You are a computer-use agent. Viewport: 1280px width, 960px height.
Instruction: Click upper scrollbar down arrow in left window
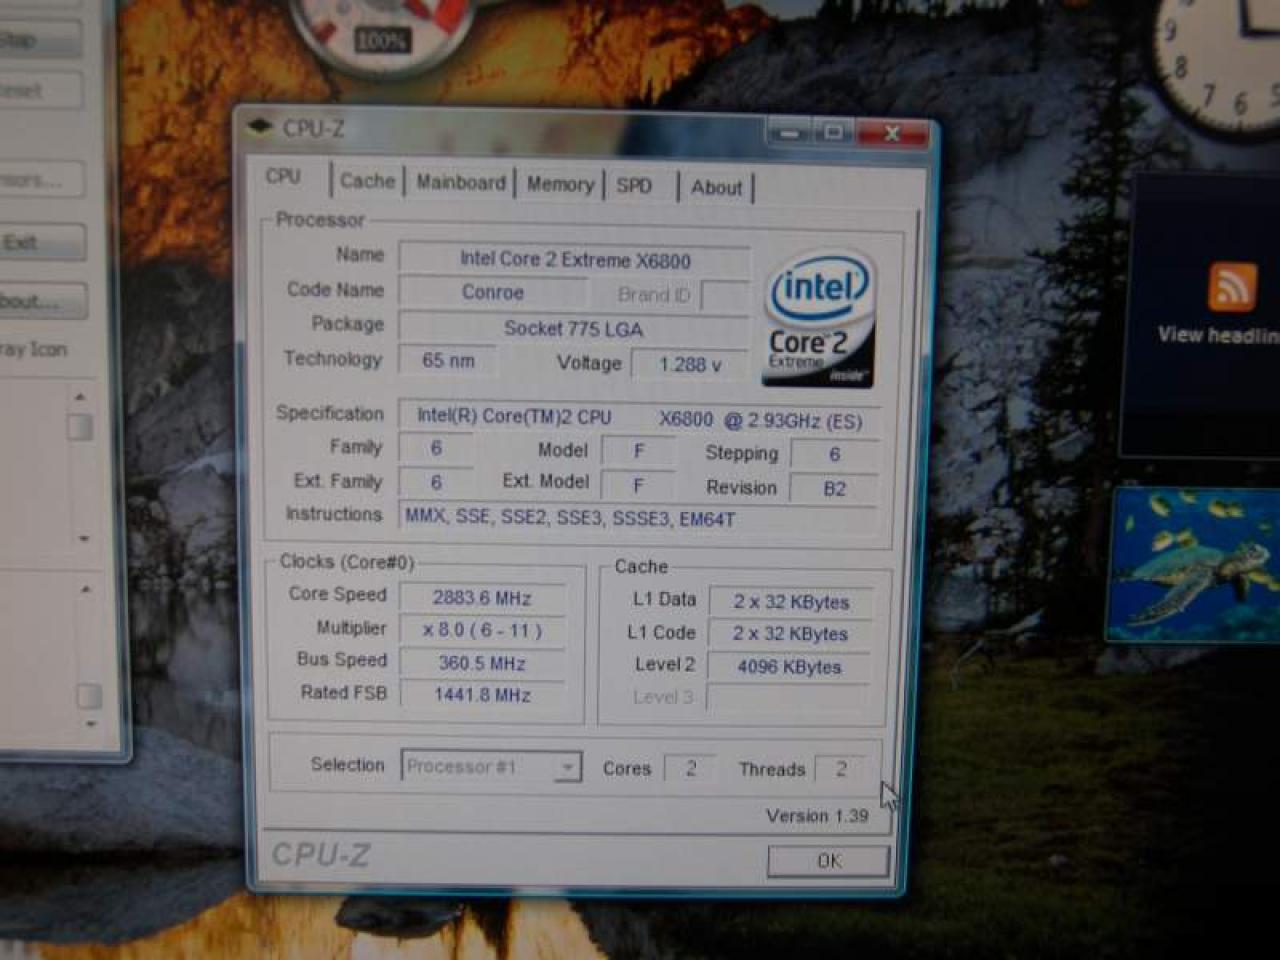(84, 539)
